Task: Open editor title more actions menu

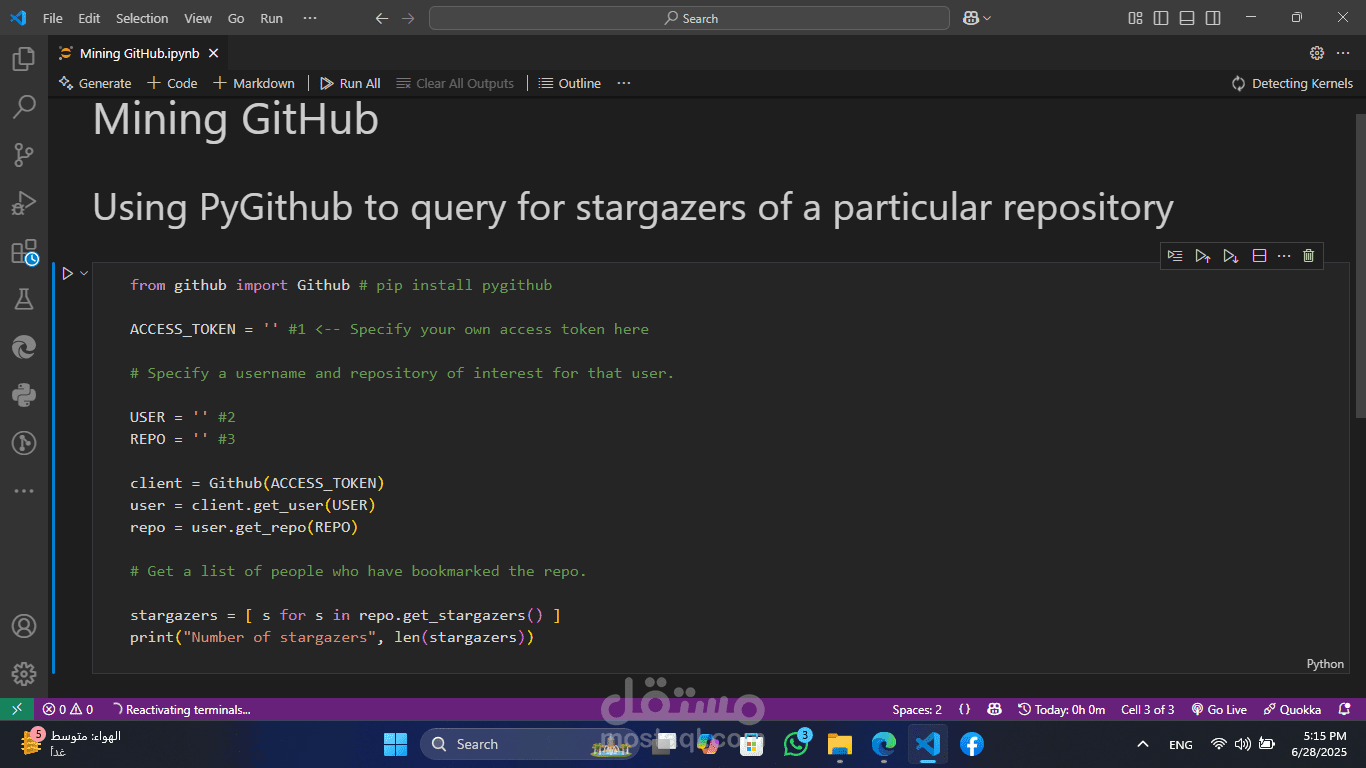Action: pos(1345,53)
